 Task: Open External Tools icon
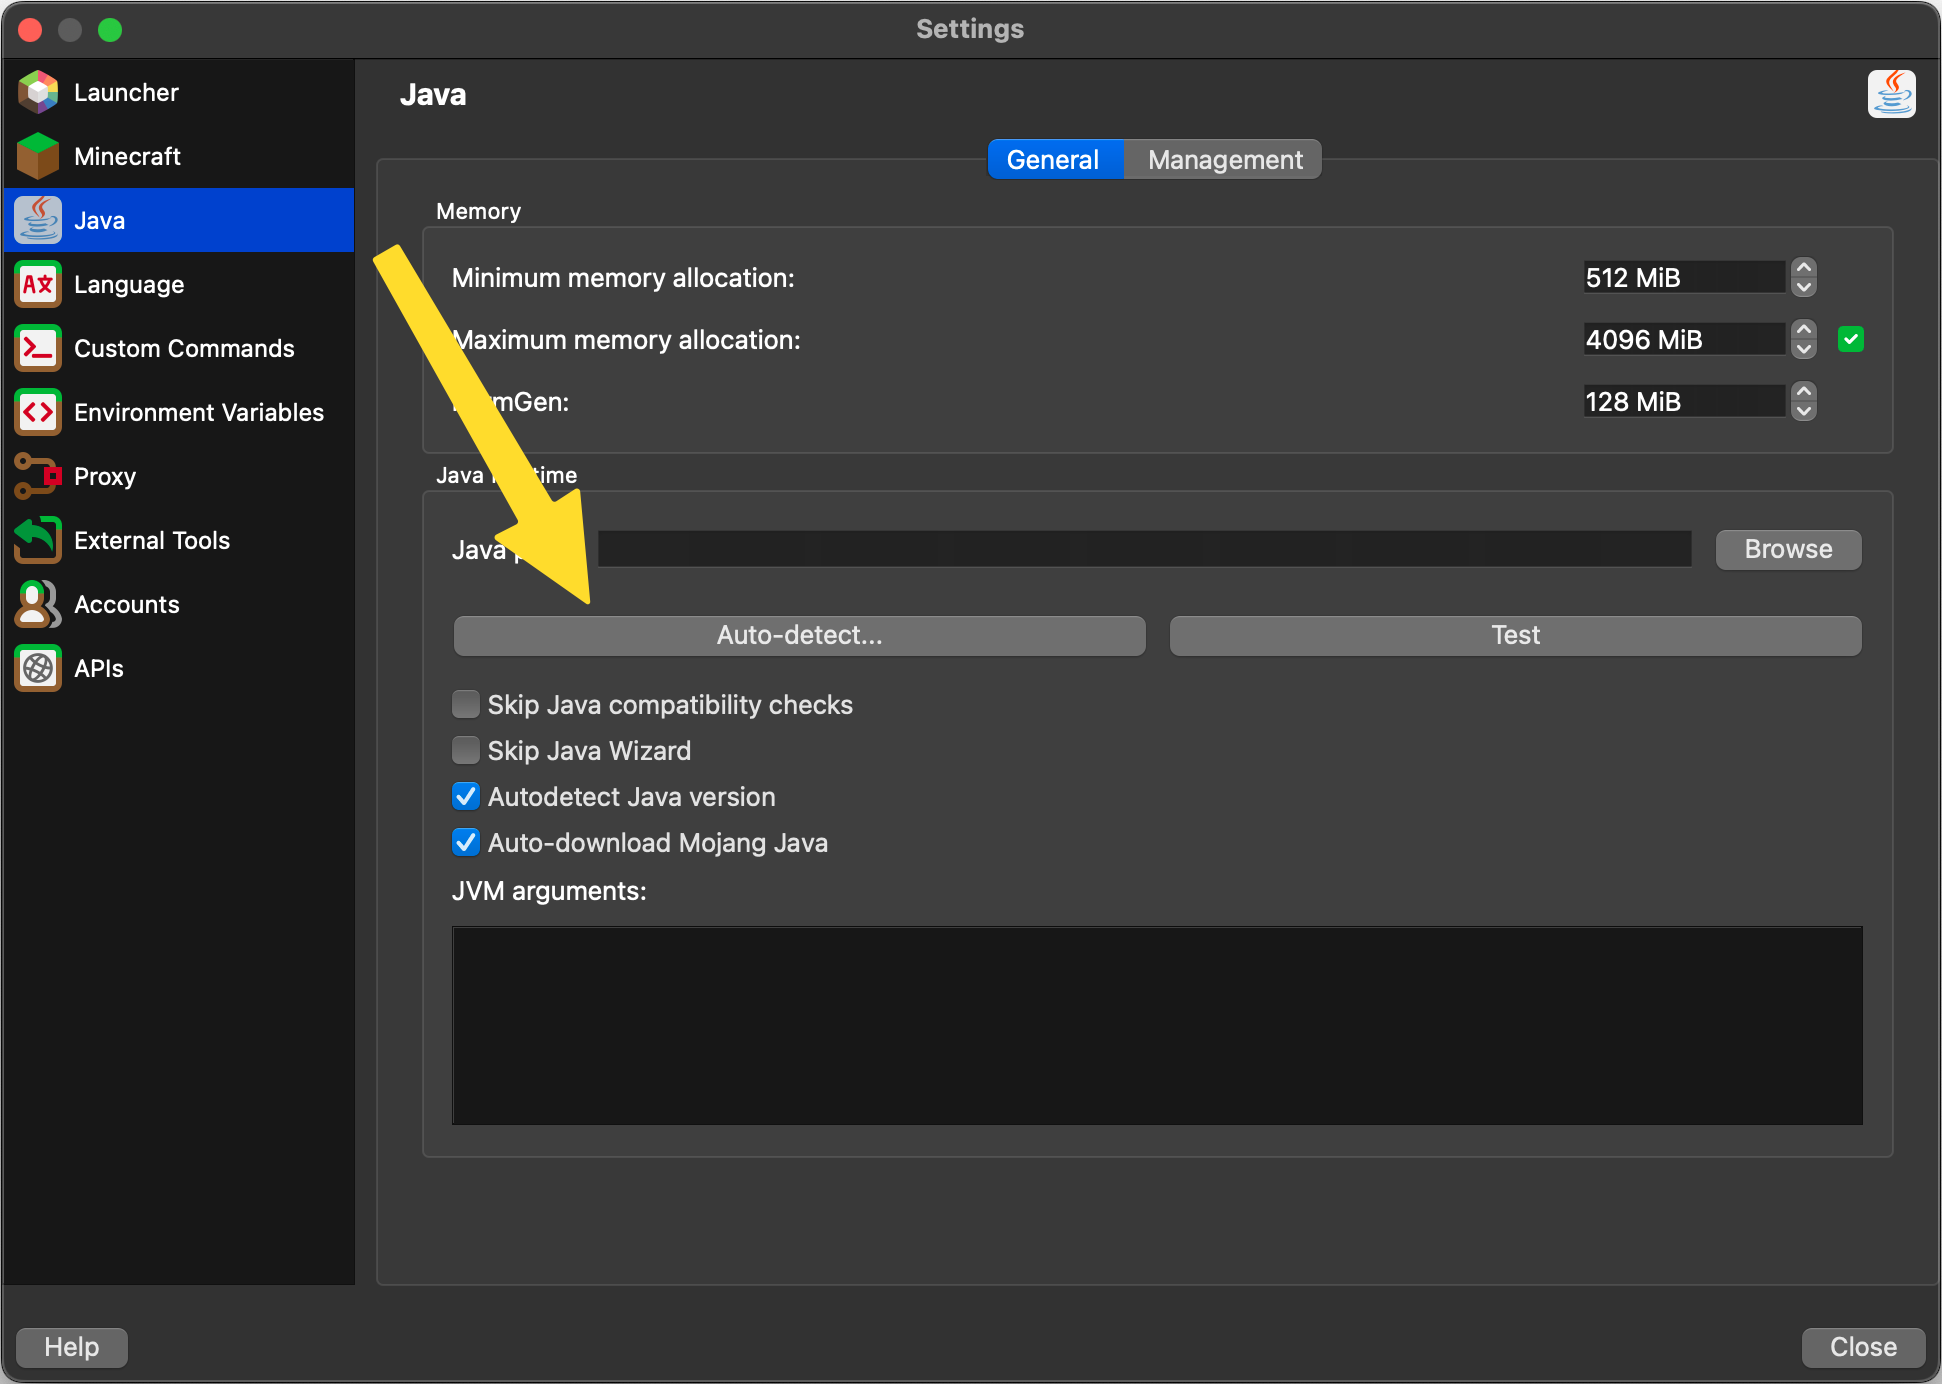(x=38, y=540)
